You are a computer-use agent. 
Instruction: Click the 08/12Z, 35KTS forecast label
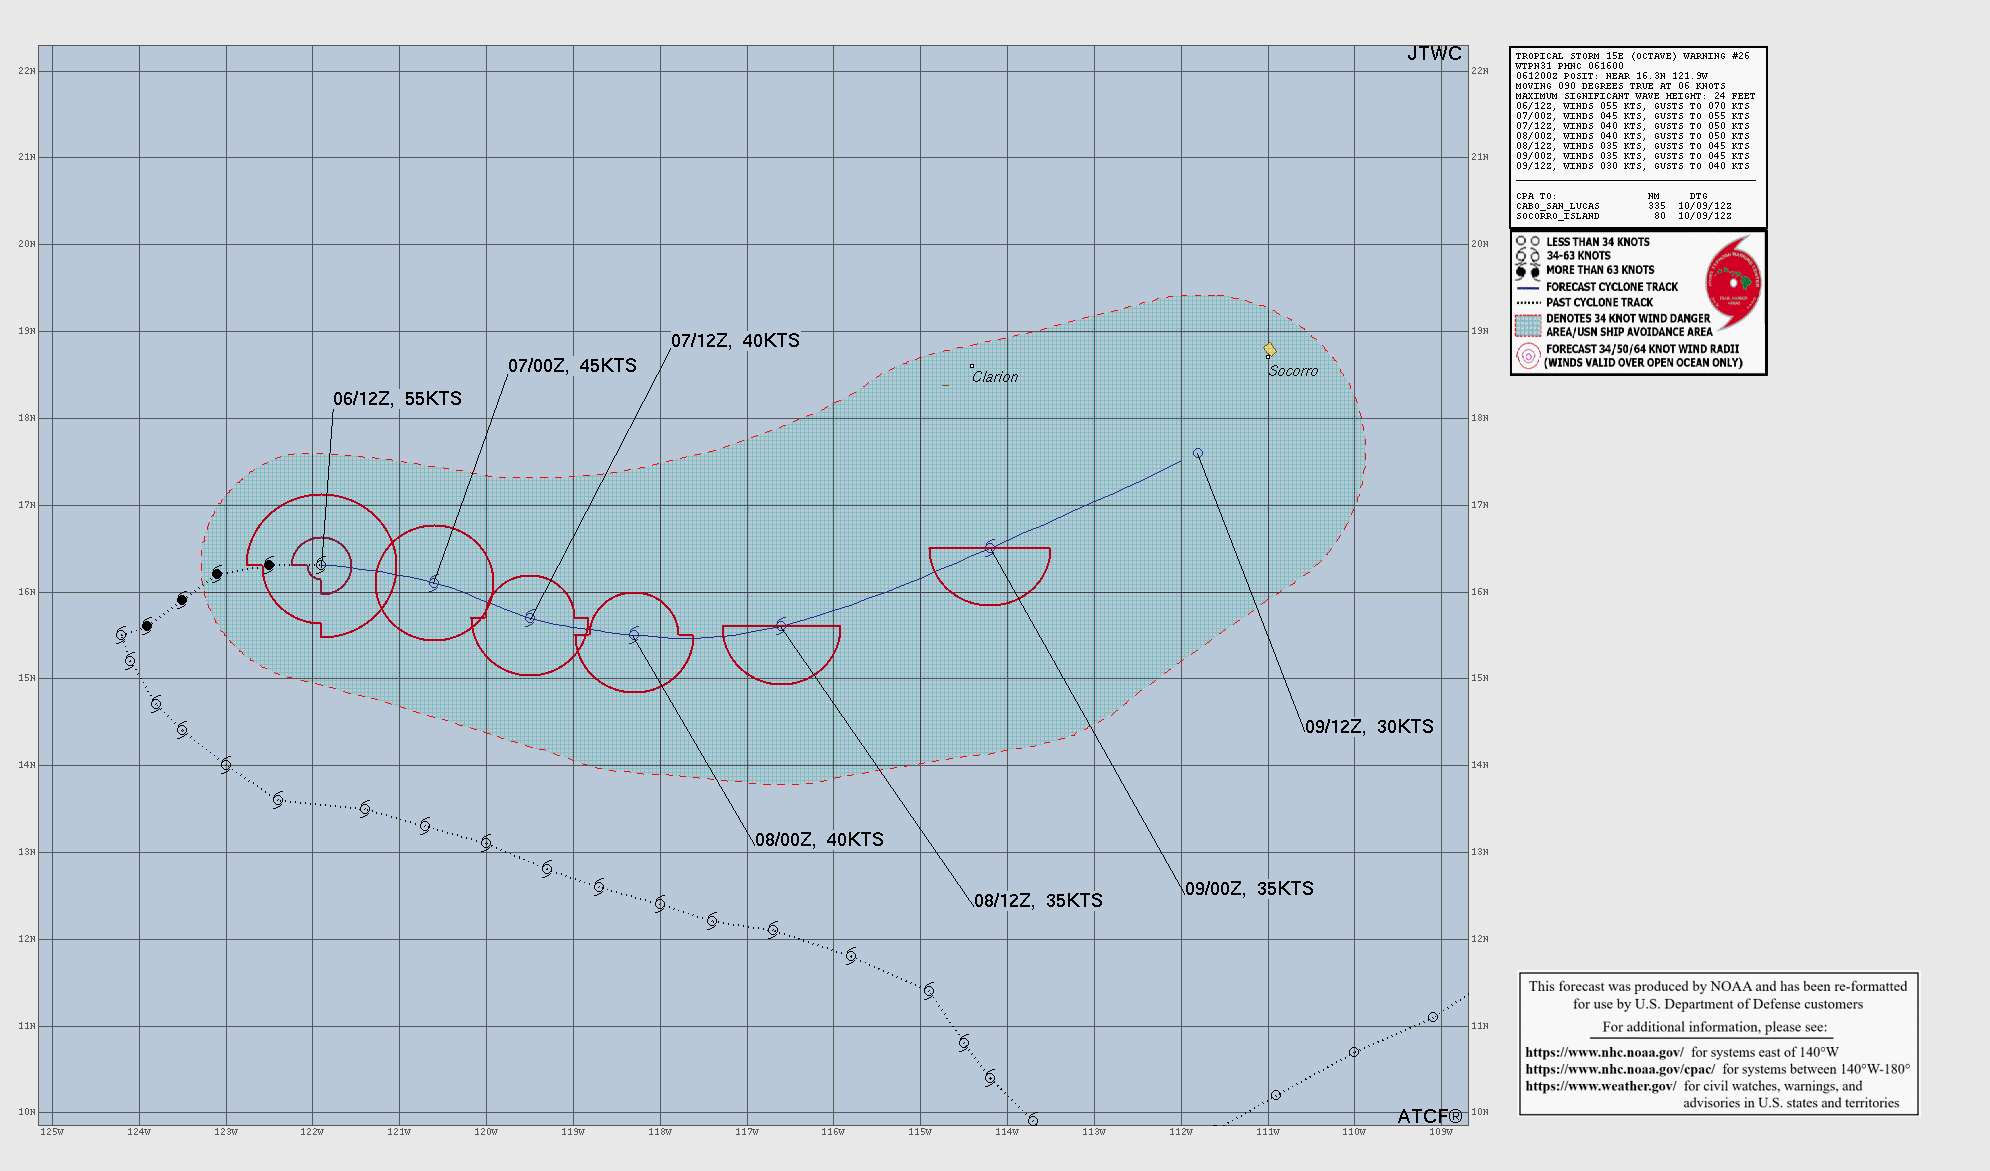(1038, 901)
